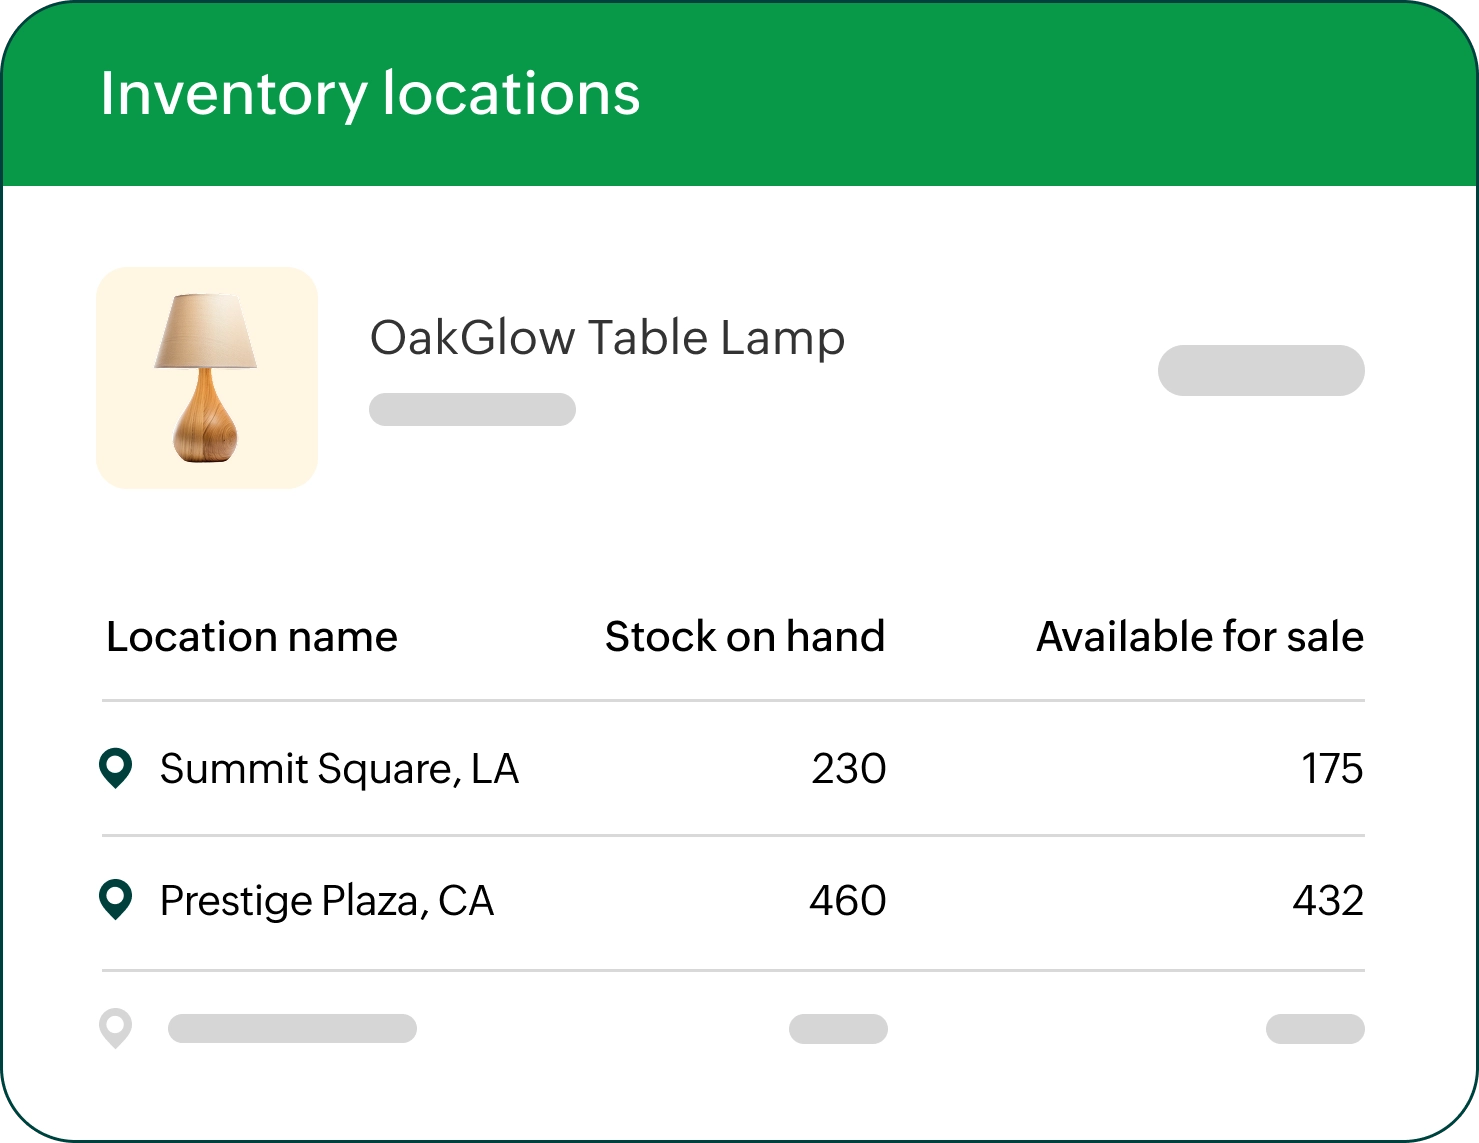Open the Prestige Plaza, CA location

pyautogui.click(x=327, y=901)
